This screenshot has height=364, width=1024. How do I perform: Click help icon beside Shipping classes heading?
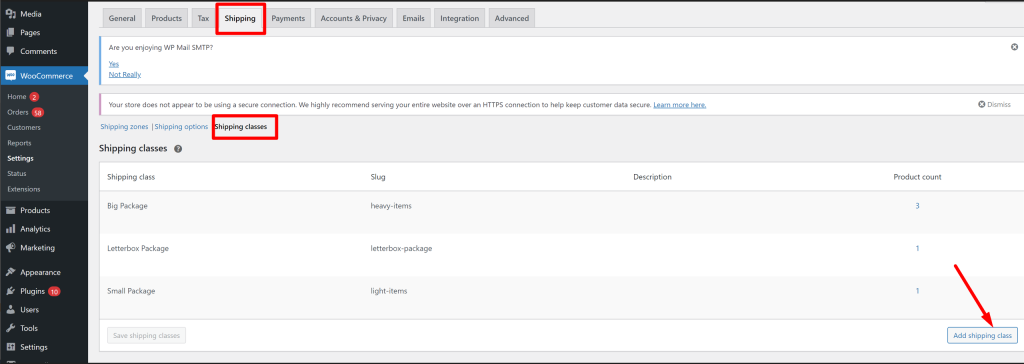click(x=178, y=149)
